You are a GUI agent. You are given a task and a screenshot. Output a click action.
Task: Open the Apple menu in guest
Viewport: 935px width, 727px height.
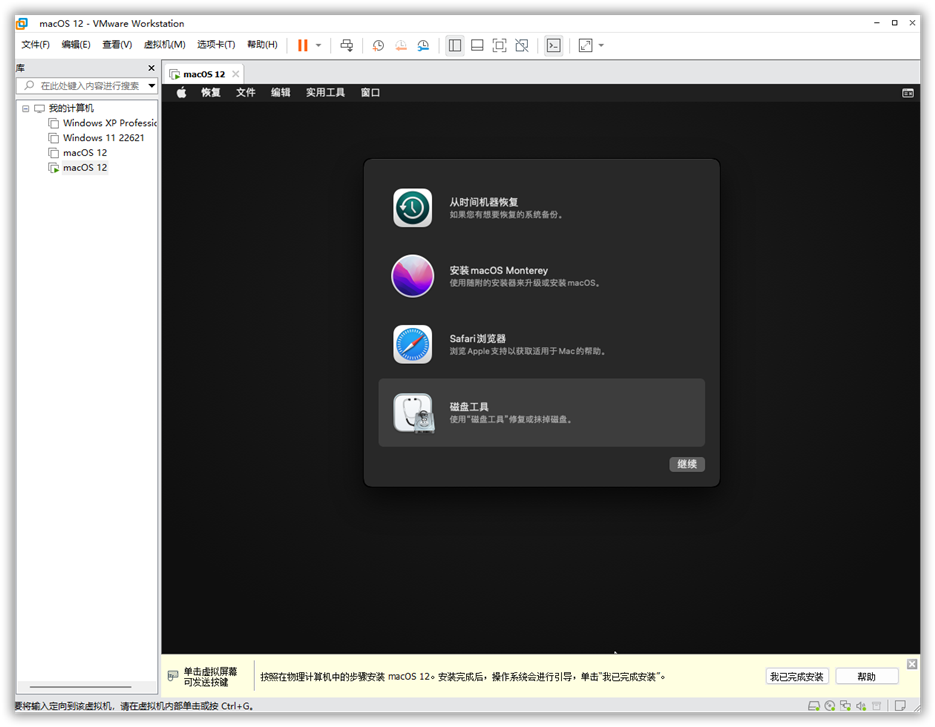[181, 92]
